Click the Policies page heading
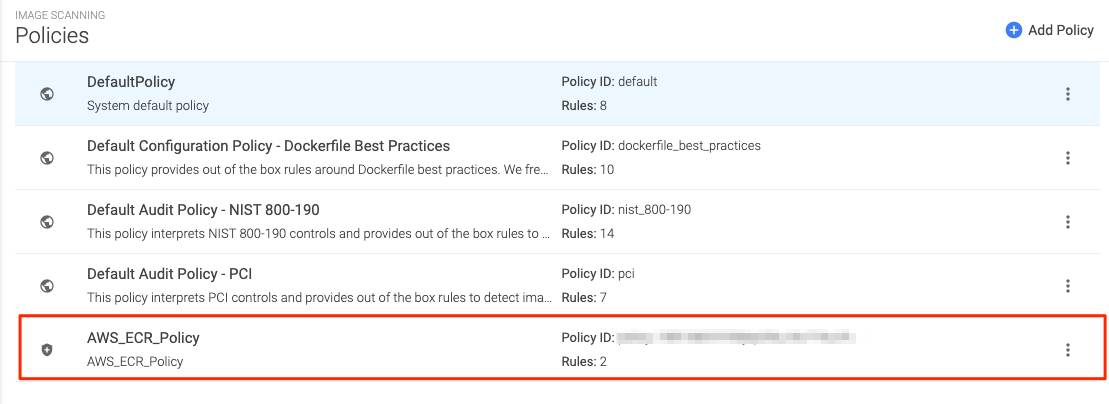This screenshot has height=404, width=1109. [x=52, y=36]
